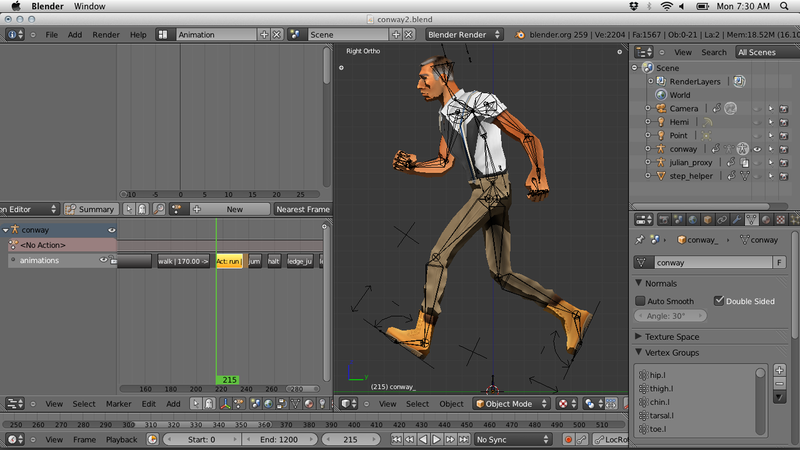Toggle selectability arrow for Hemi in outliner
The image size is (800, 450).
coord(771,122)
